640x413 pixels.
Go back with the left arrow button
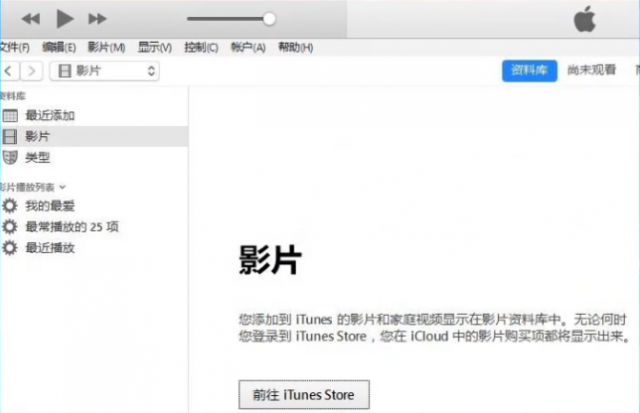[x=9, y=71]
